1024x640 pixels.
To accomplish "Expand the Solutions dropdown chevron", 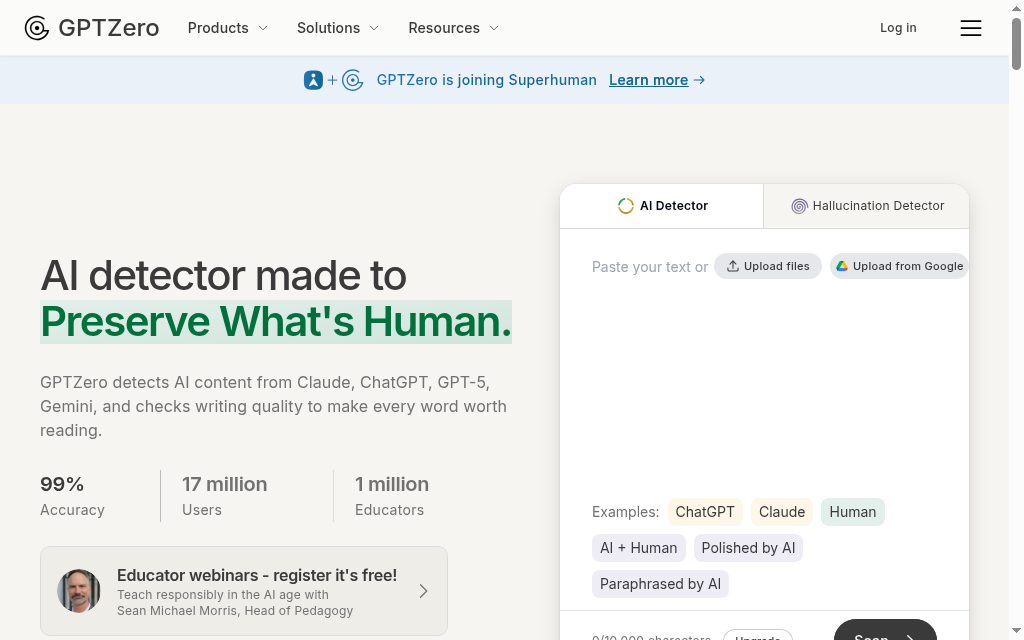I will pyautogui.click(x=374, y=28).
